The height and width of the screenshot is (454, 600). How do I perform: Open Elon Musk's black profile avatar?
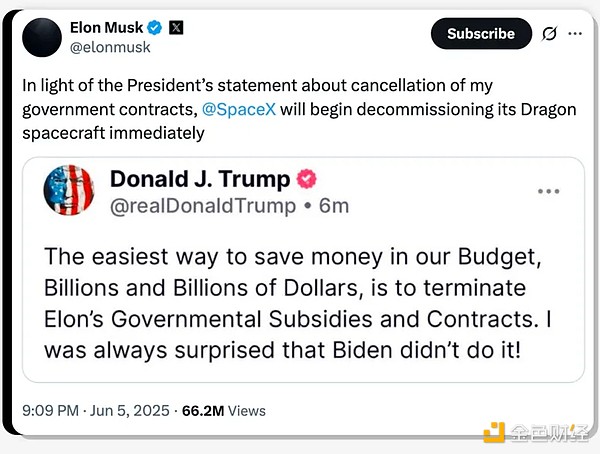tap(41, 35)
